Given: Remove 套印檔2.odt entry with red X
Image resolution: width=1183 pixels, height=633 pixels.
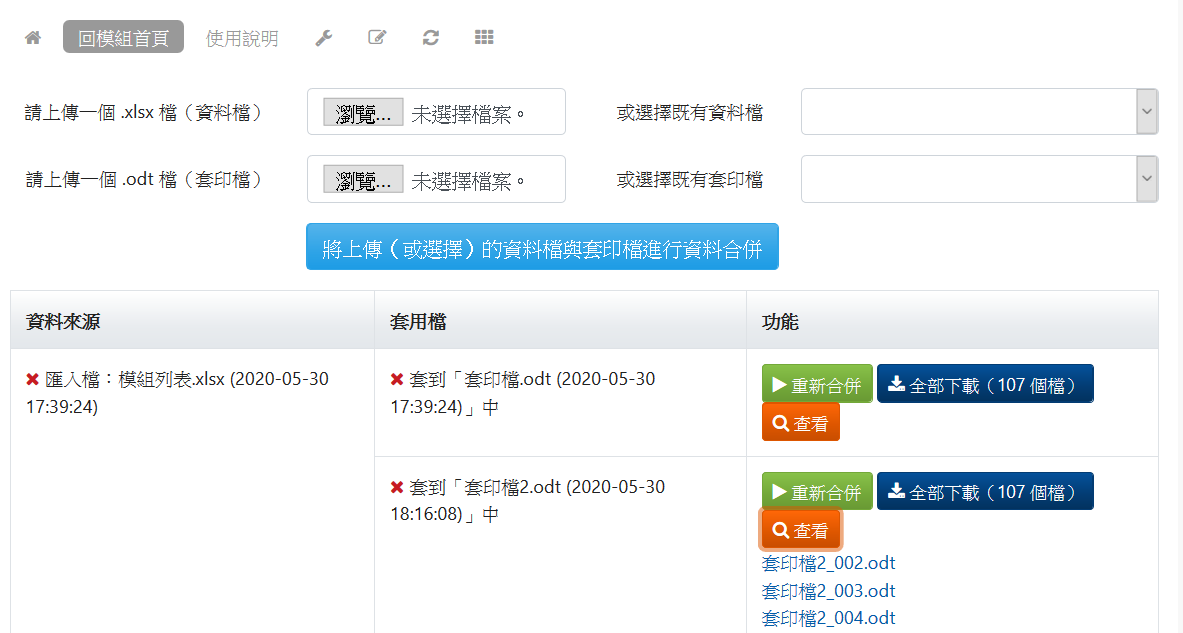Looking at the screenshot, I should click(x=397, y=488).
